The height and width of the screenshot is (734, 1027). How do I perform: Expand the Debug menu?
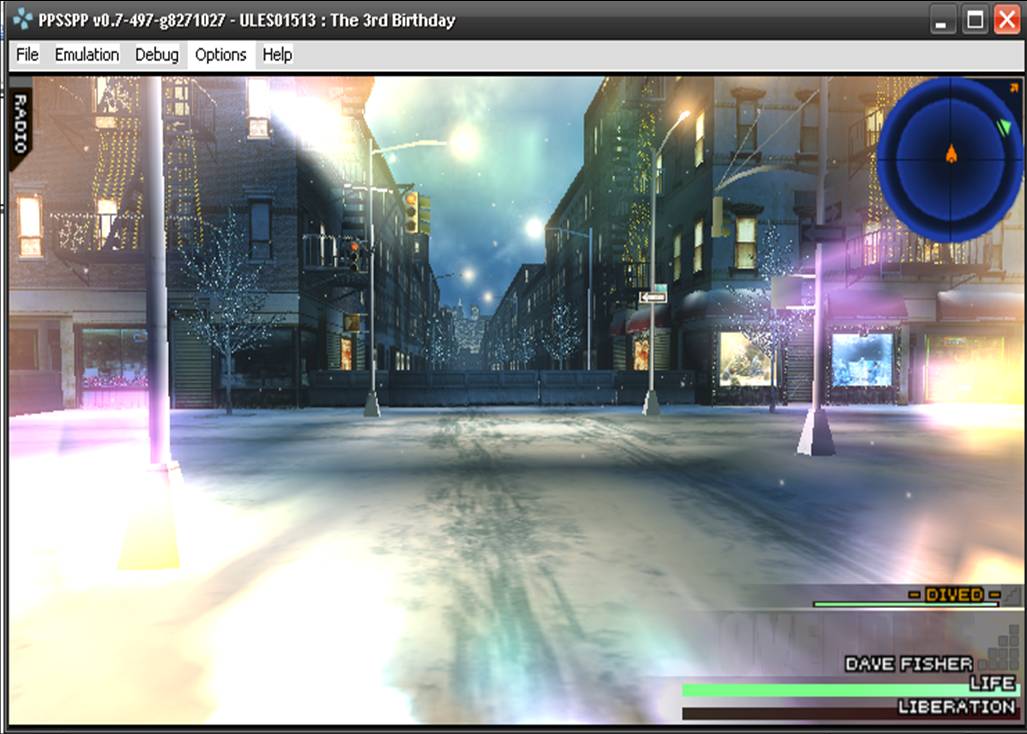coord(157,55)
